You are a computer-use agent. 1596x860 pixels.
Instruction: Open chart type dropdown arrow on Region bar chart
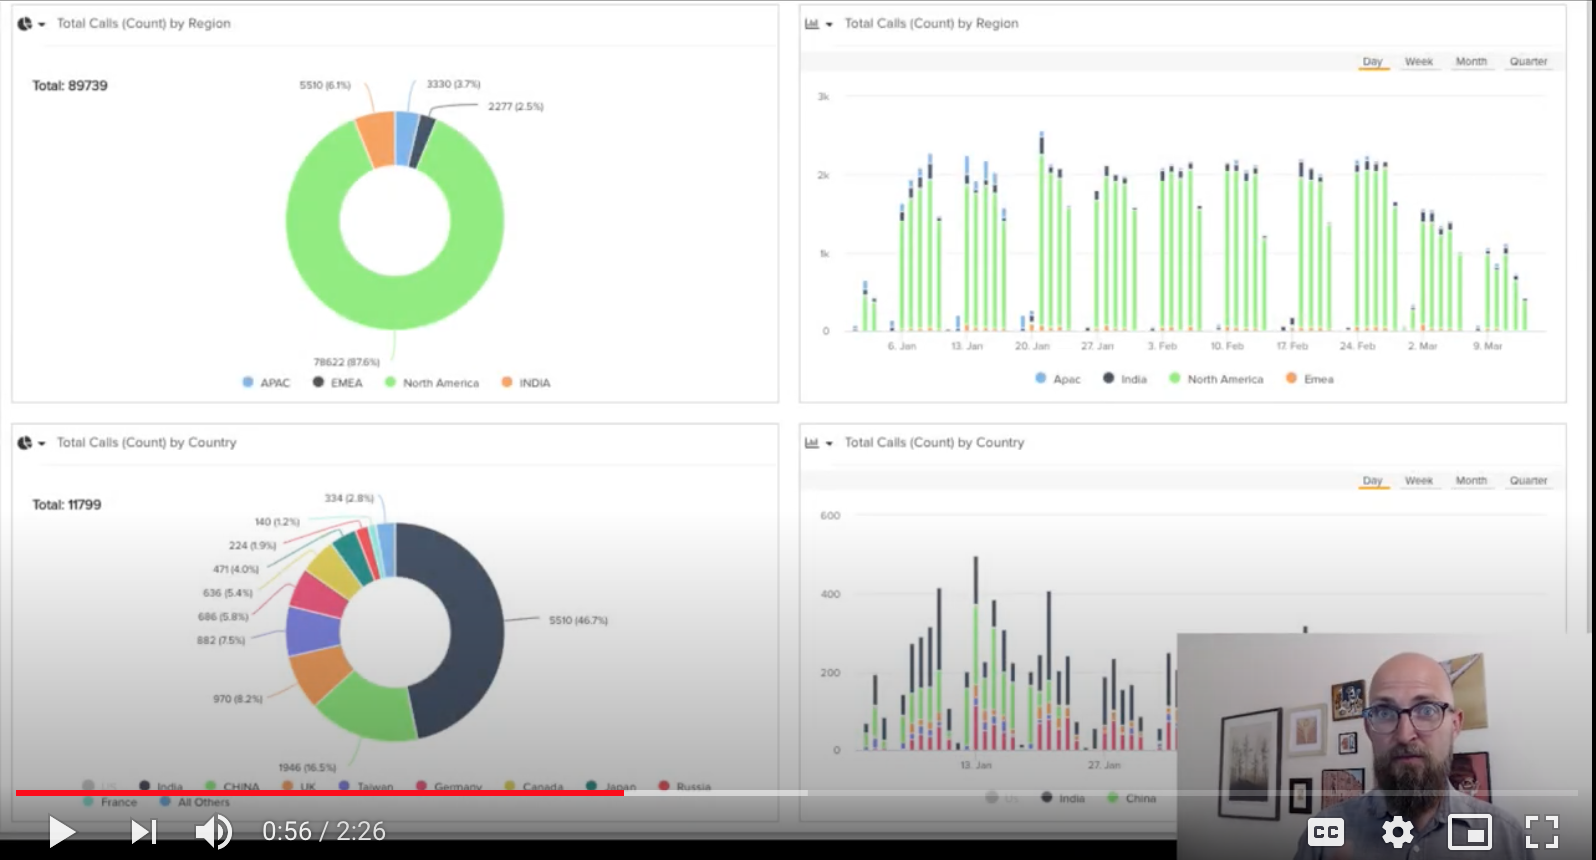(829, 25)
